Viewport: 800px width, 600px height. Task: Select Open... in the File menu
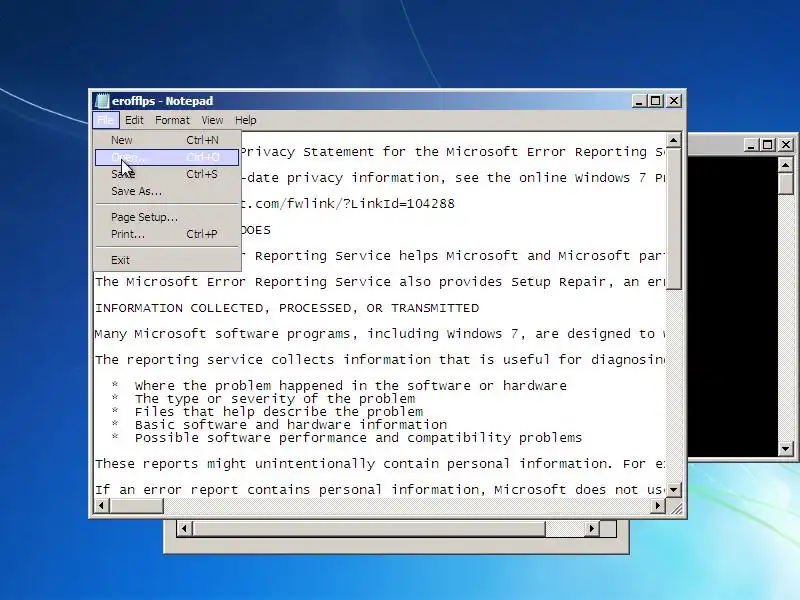coord(167,157)
